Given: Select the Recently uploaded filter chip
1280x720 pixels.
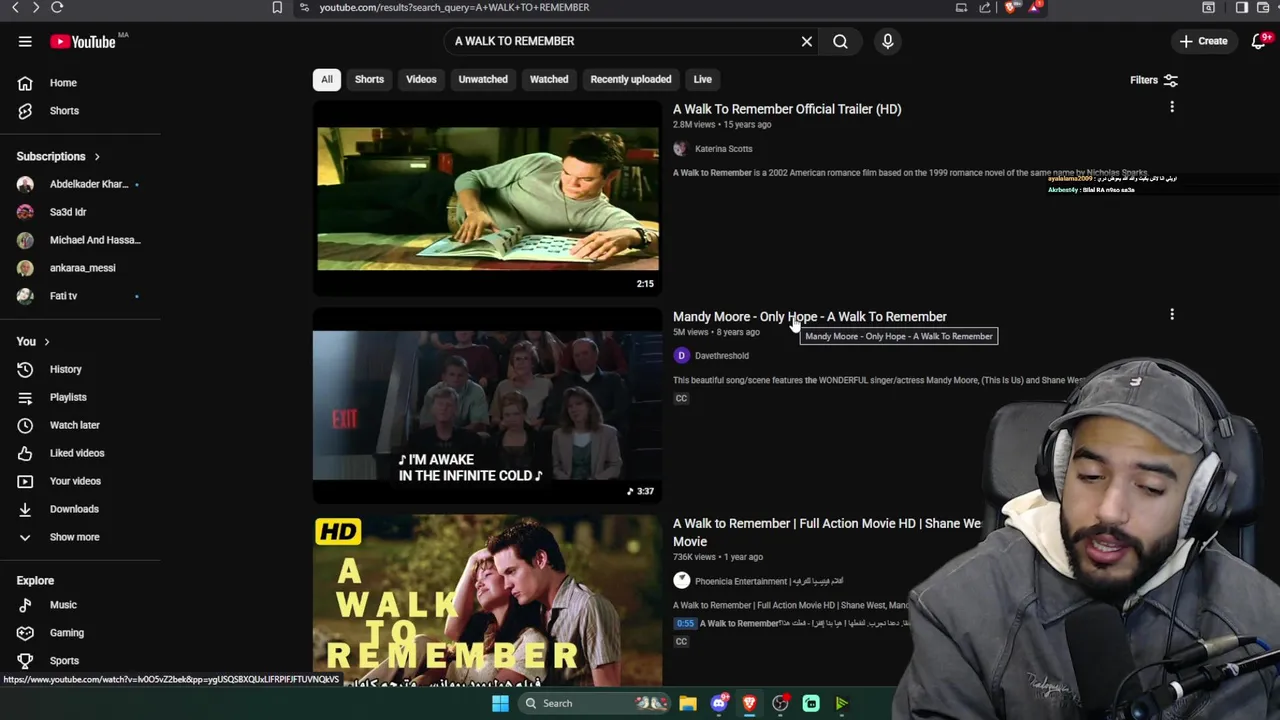Looking at the screenshot, I should point(631,79).
